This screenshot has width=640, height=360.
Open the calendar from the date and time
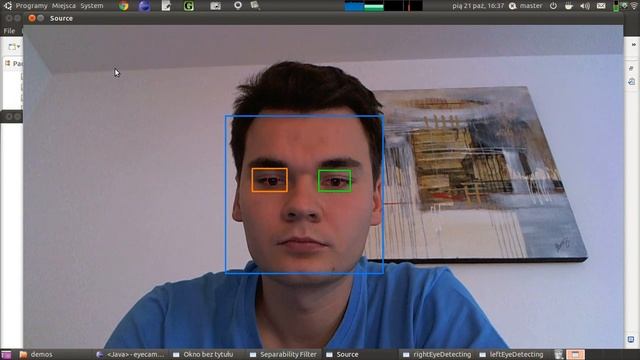478,6
